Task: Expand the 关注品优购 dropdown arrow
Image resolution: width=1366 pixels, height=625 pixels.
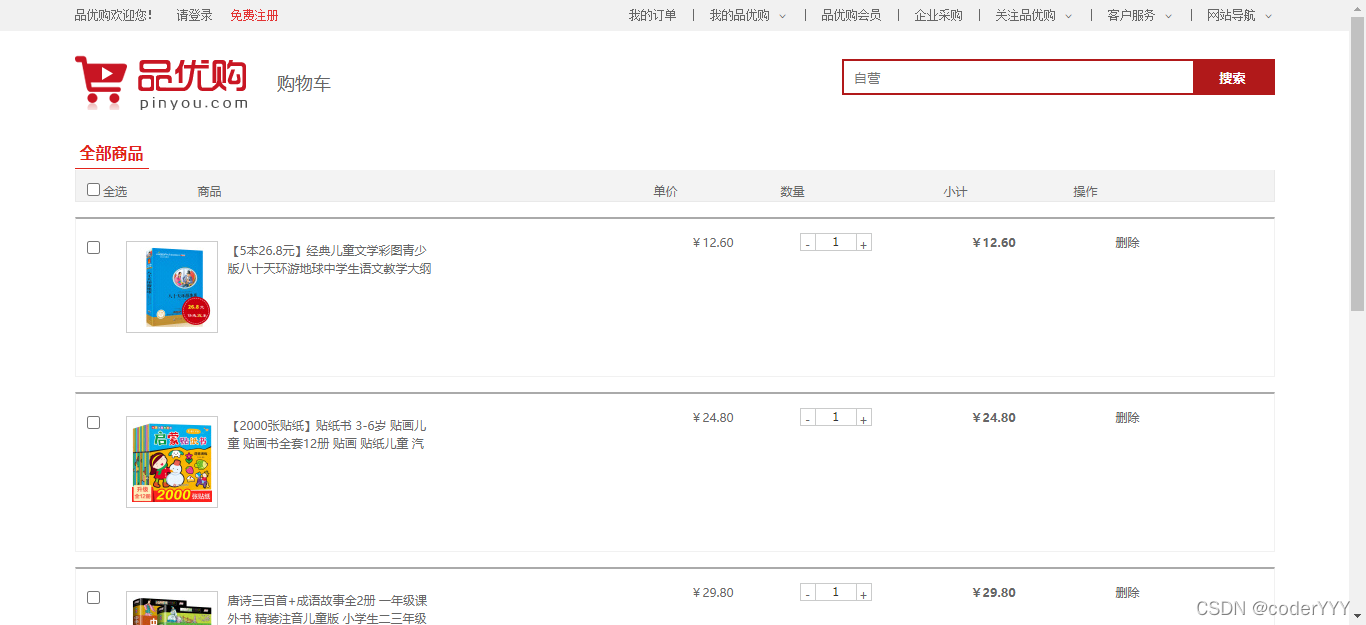Action: coord(1069,16)
